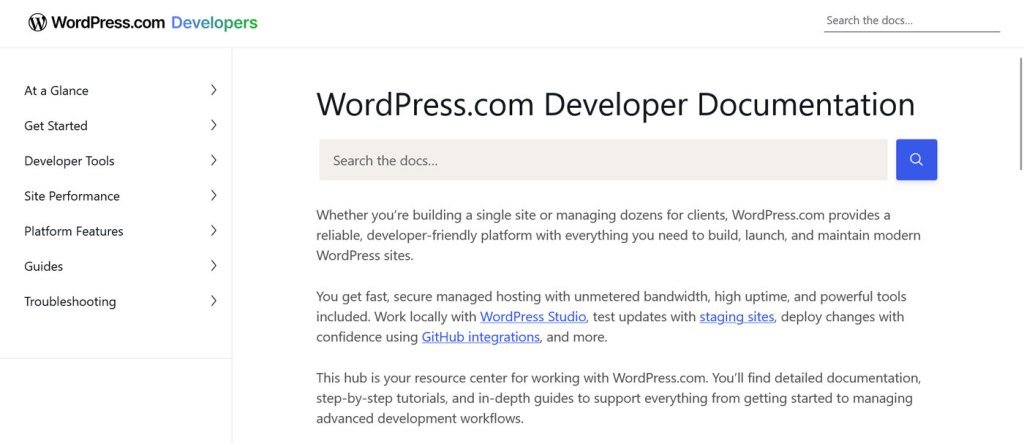Image resolution: width=1024 pixels, height=443 pixels.
Task: Click the paragraph starting 'Whether you're building'
Action: pos(618,235)
